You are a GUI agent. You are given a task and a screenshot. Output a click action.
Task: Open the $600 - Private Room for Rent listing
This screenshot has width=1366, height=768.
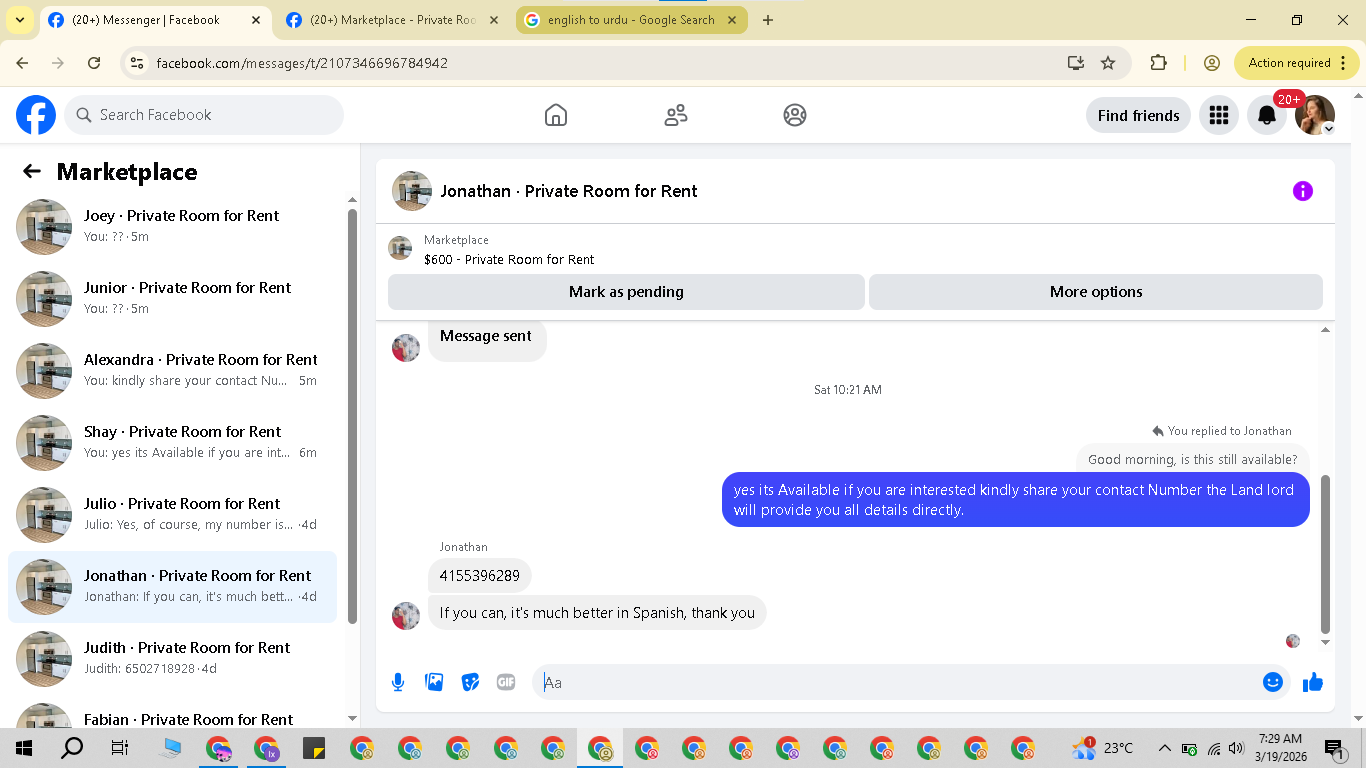[509, 259]
